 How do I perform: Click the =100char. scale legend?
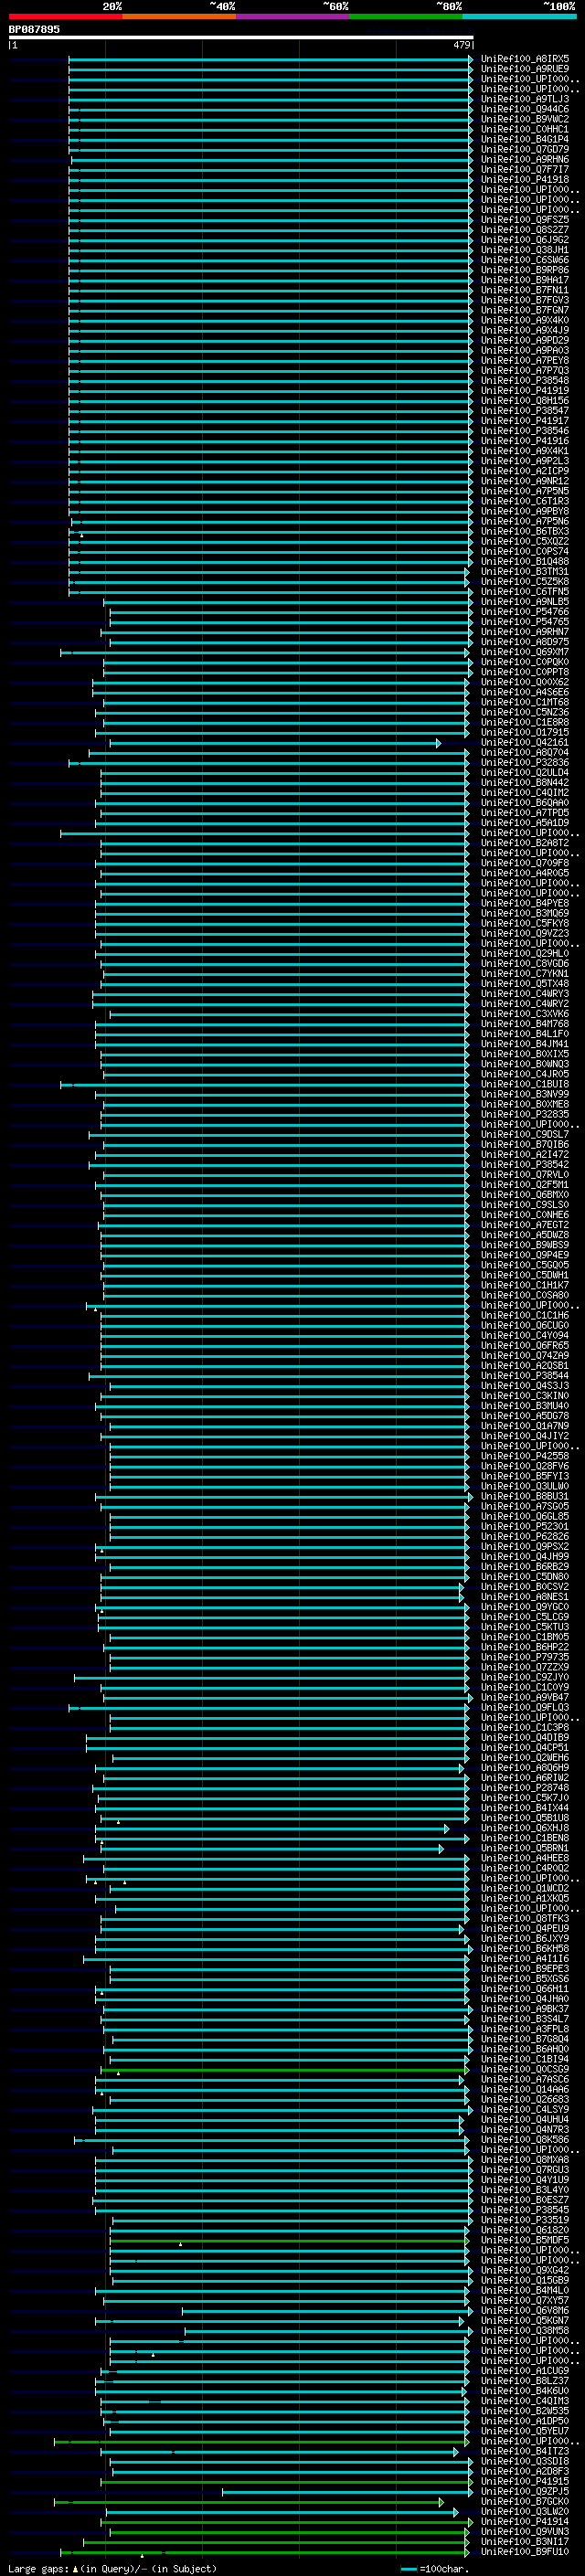pyautogui.click(x=435, y=2568)
